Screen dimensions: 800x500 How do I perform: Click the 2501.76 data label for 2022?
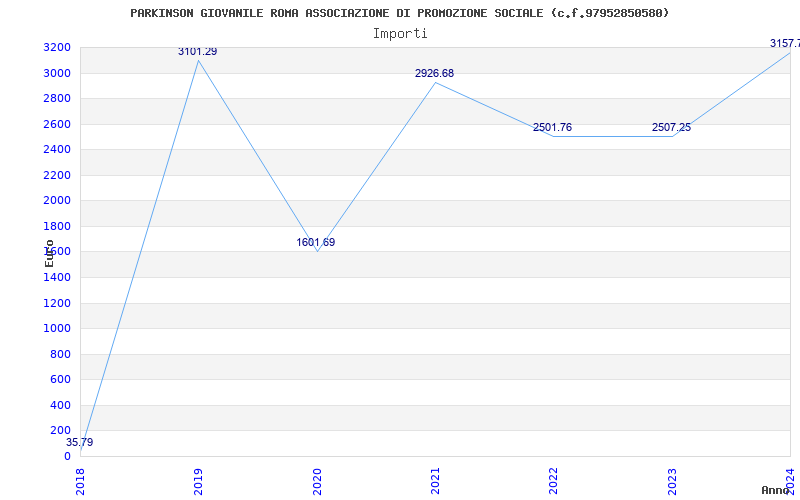[x=553, y=128]
